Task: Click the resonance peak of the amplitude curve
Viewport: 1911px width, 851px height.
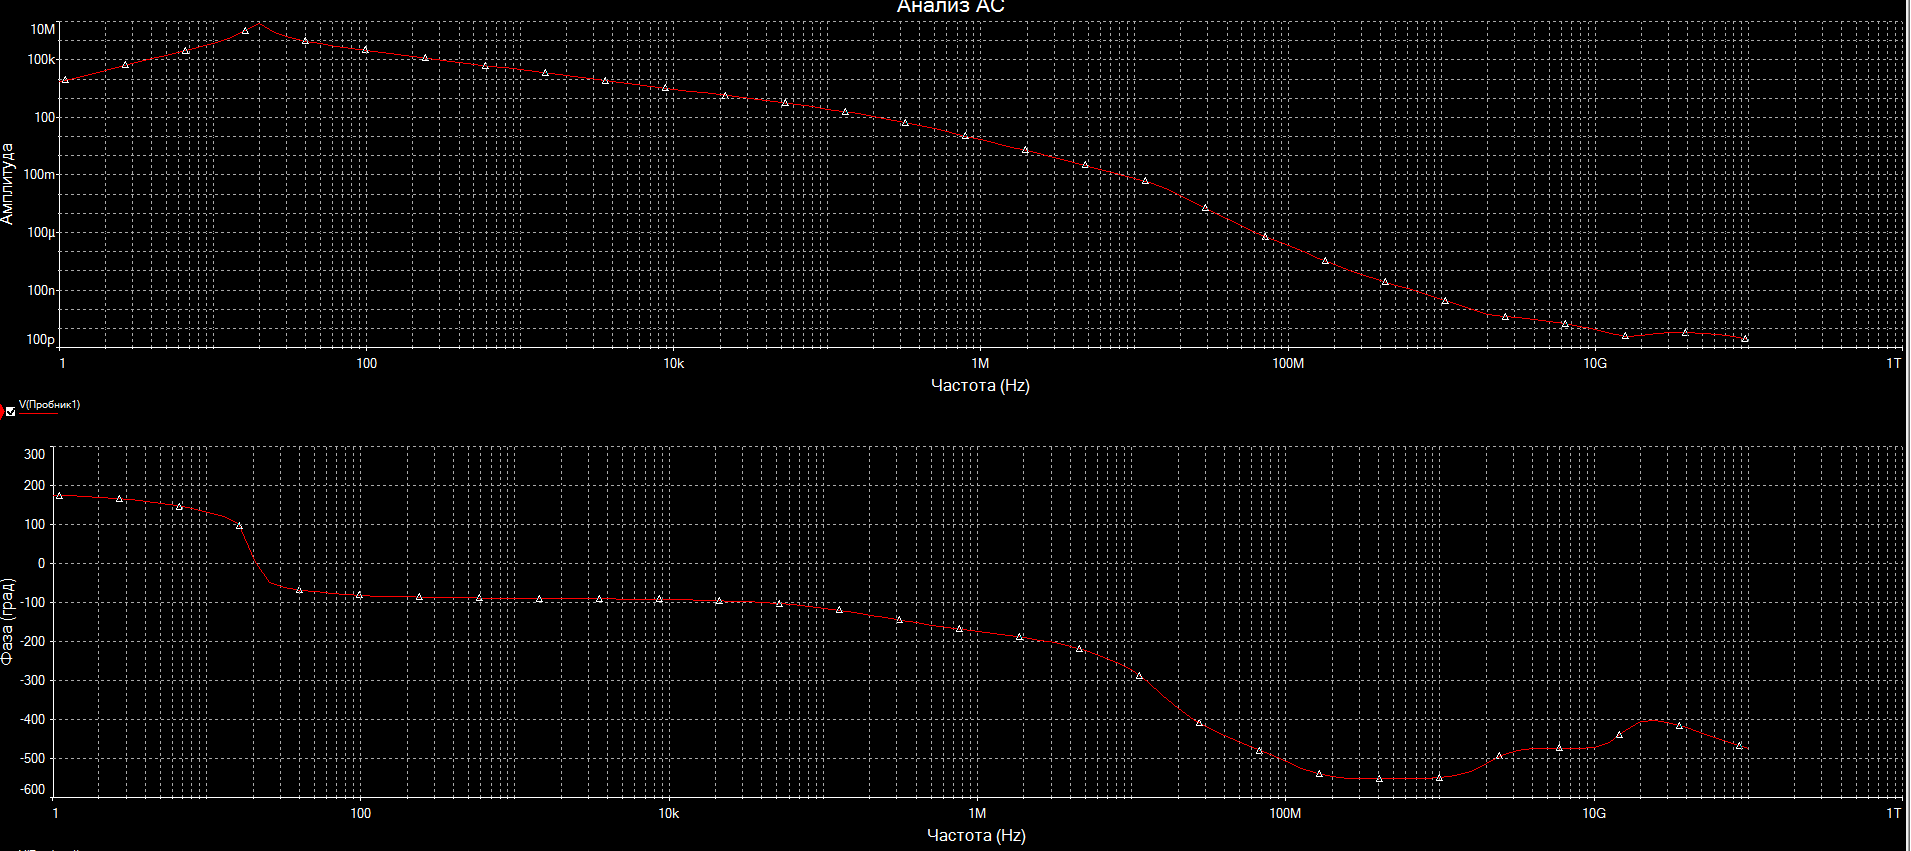Action: tap(259, 23)
